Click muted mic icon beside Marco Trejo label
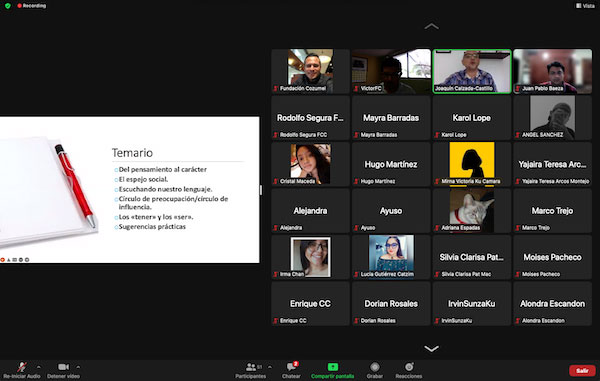 [518, 228]
